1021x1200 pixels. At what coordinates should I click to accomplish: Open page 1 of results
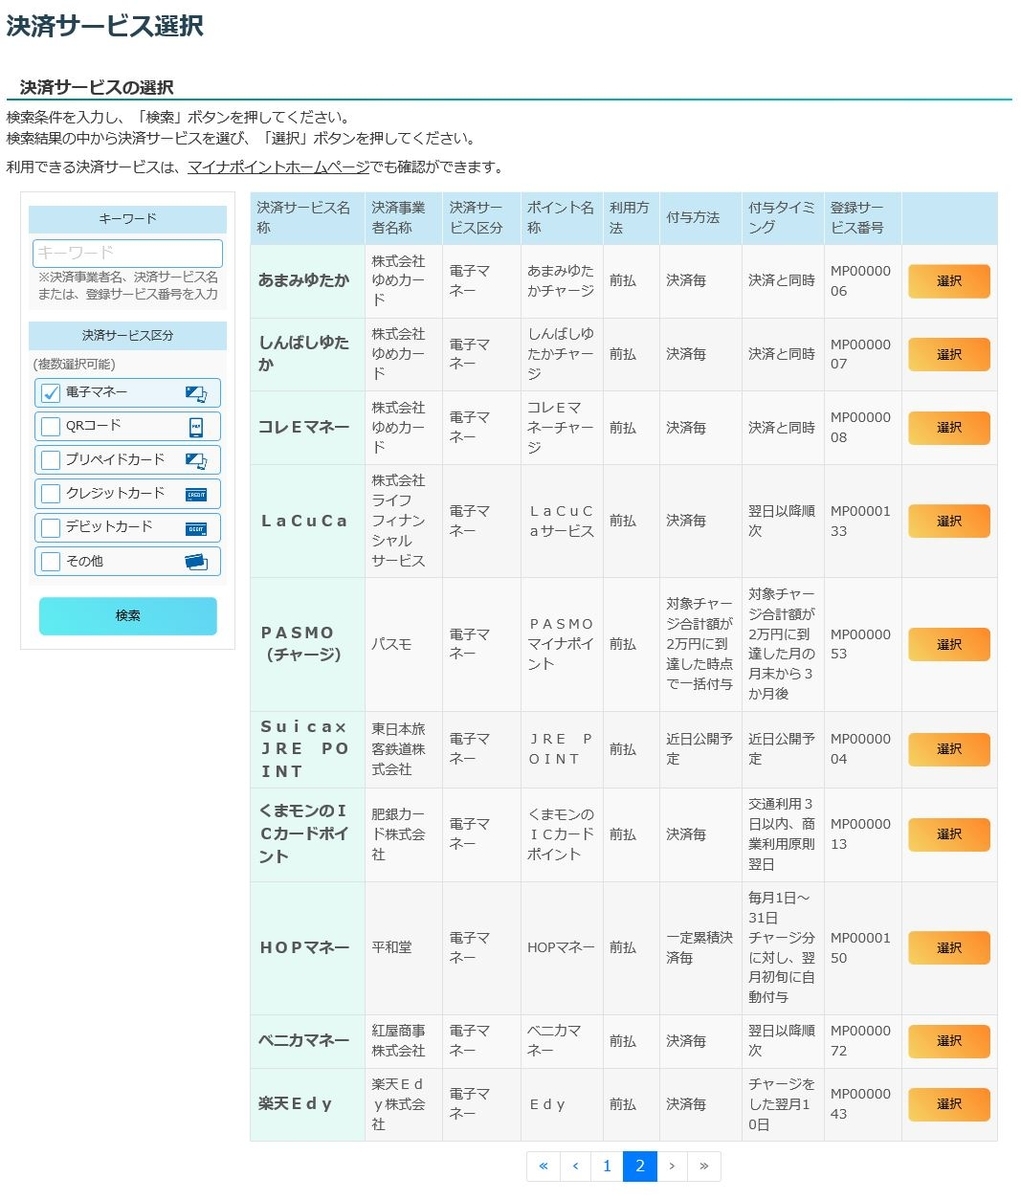pyautogui.click(x=606, y=1166)
